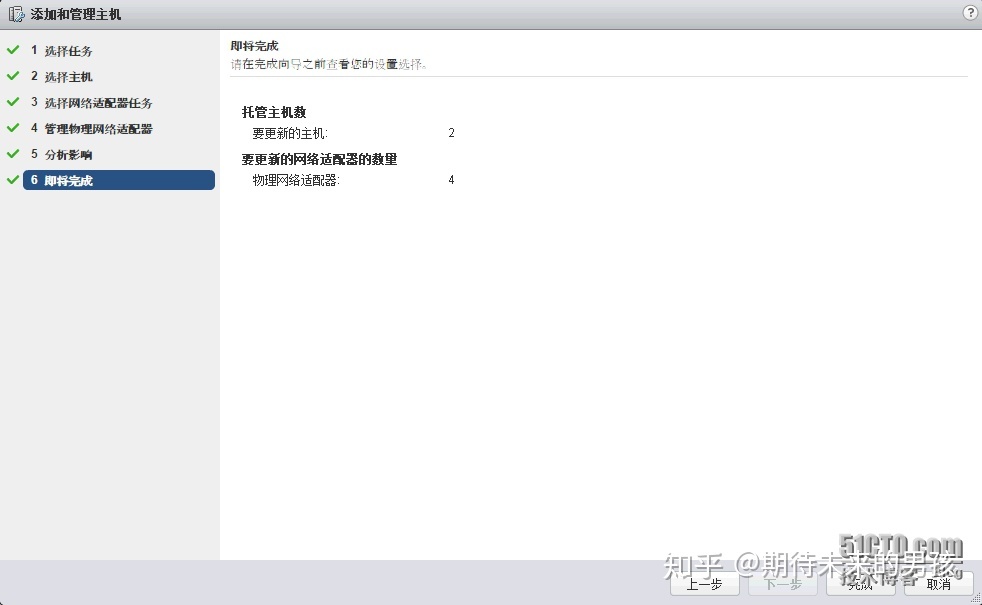Open step 3 选择网络适配器任务

(x=91, y=103)
